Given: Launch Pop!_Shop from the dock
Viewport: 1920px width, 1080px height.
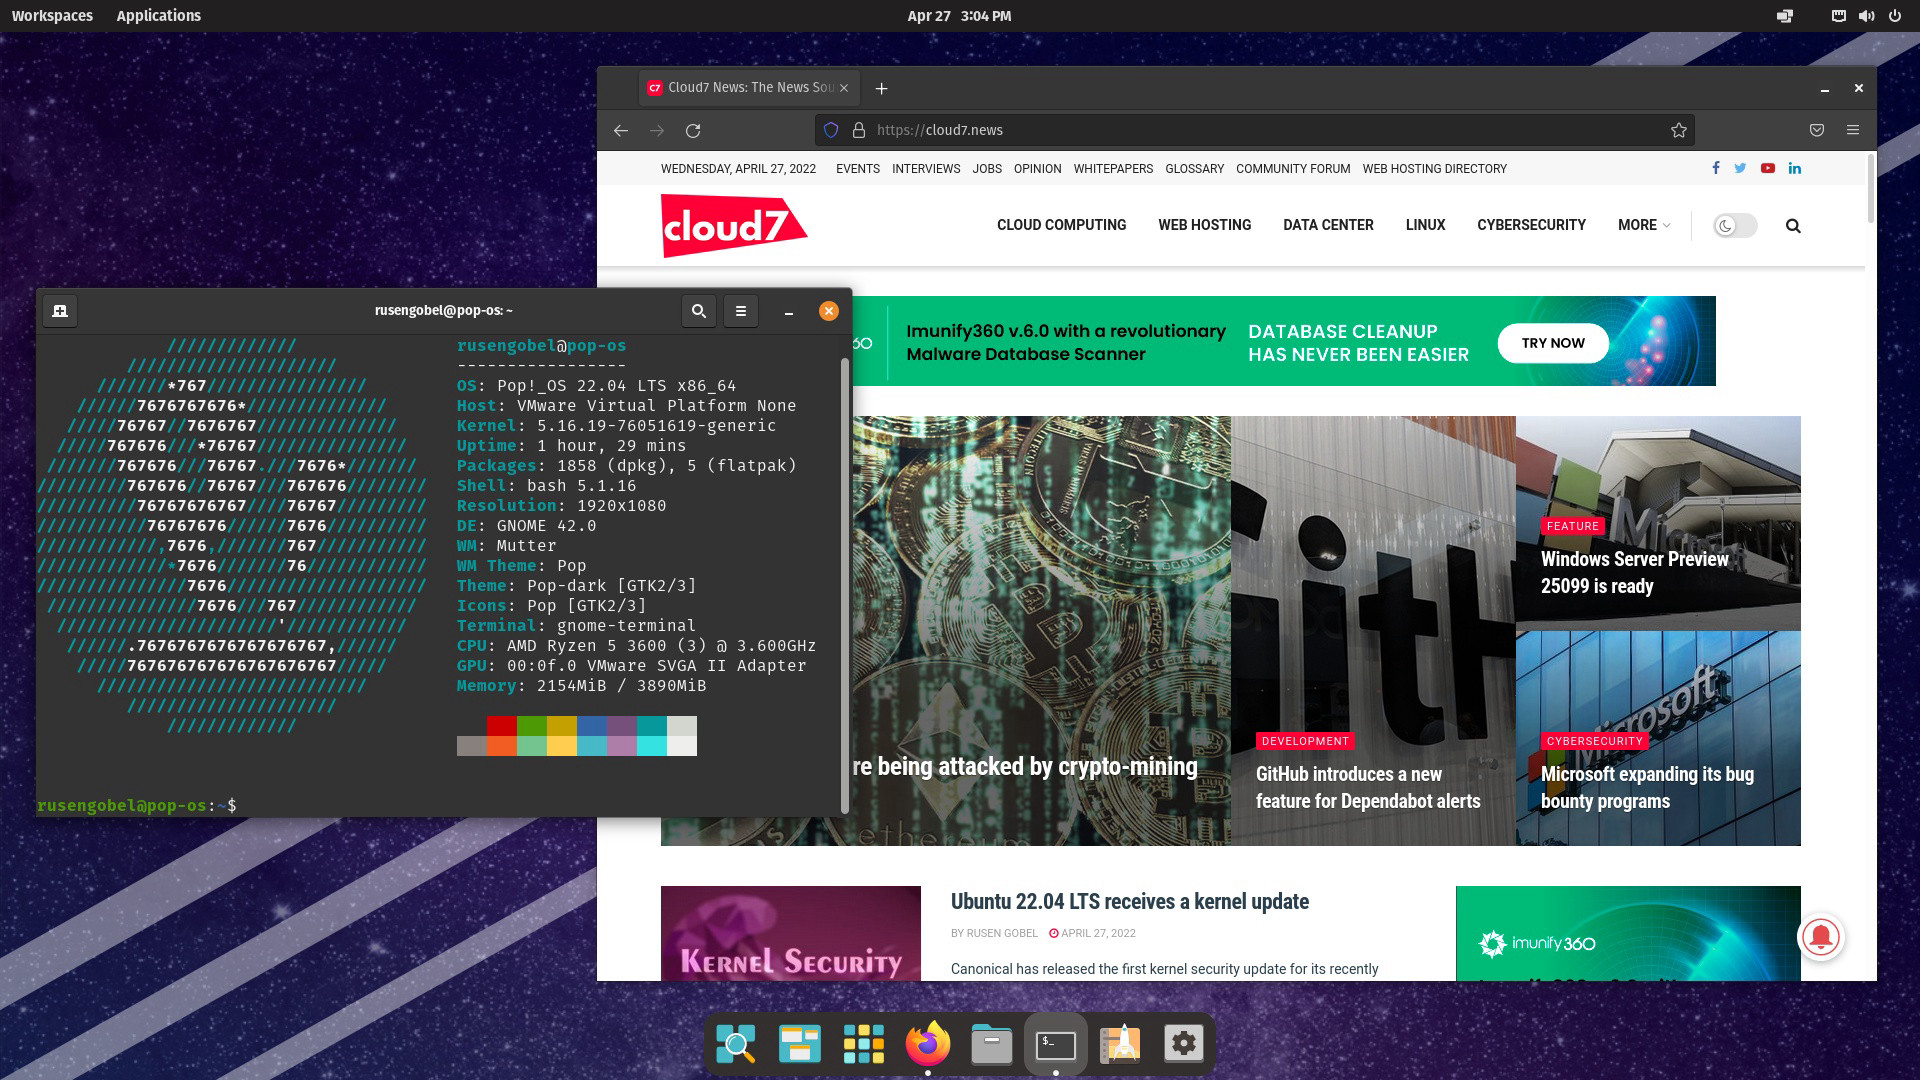Looking at the screenshot, I should click(x=1120, y=1044).
